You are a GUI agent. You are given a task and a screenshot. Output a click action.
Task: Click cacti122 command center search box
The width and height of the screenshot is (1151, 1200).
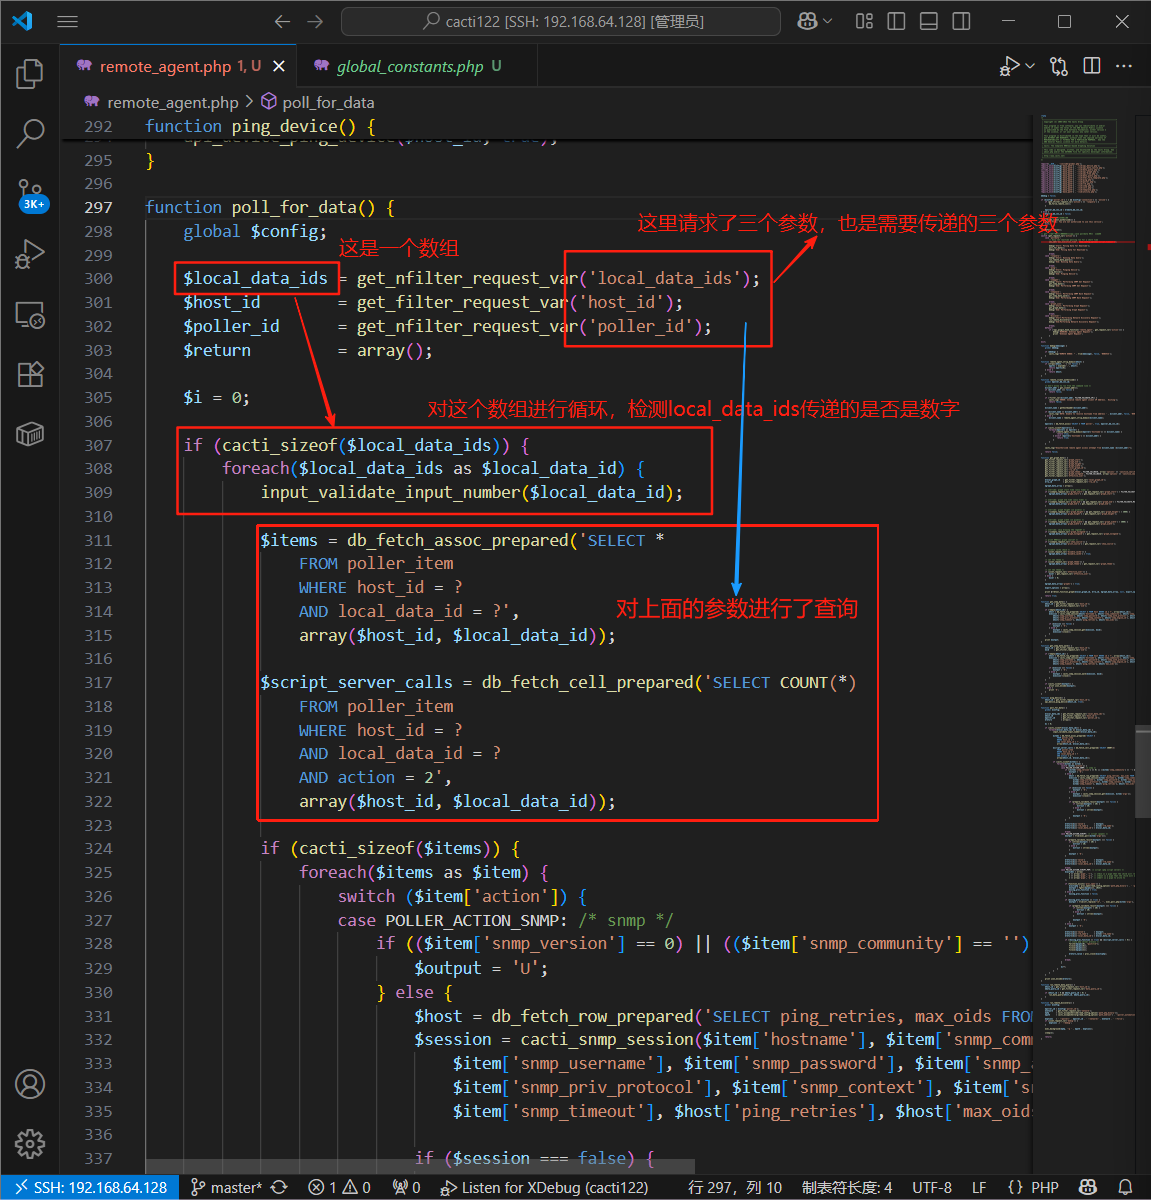[561, 21]
